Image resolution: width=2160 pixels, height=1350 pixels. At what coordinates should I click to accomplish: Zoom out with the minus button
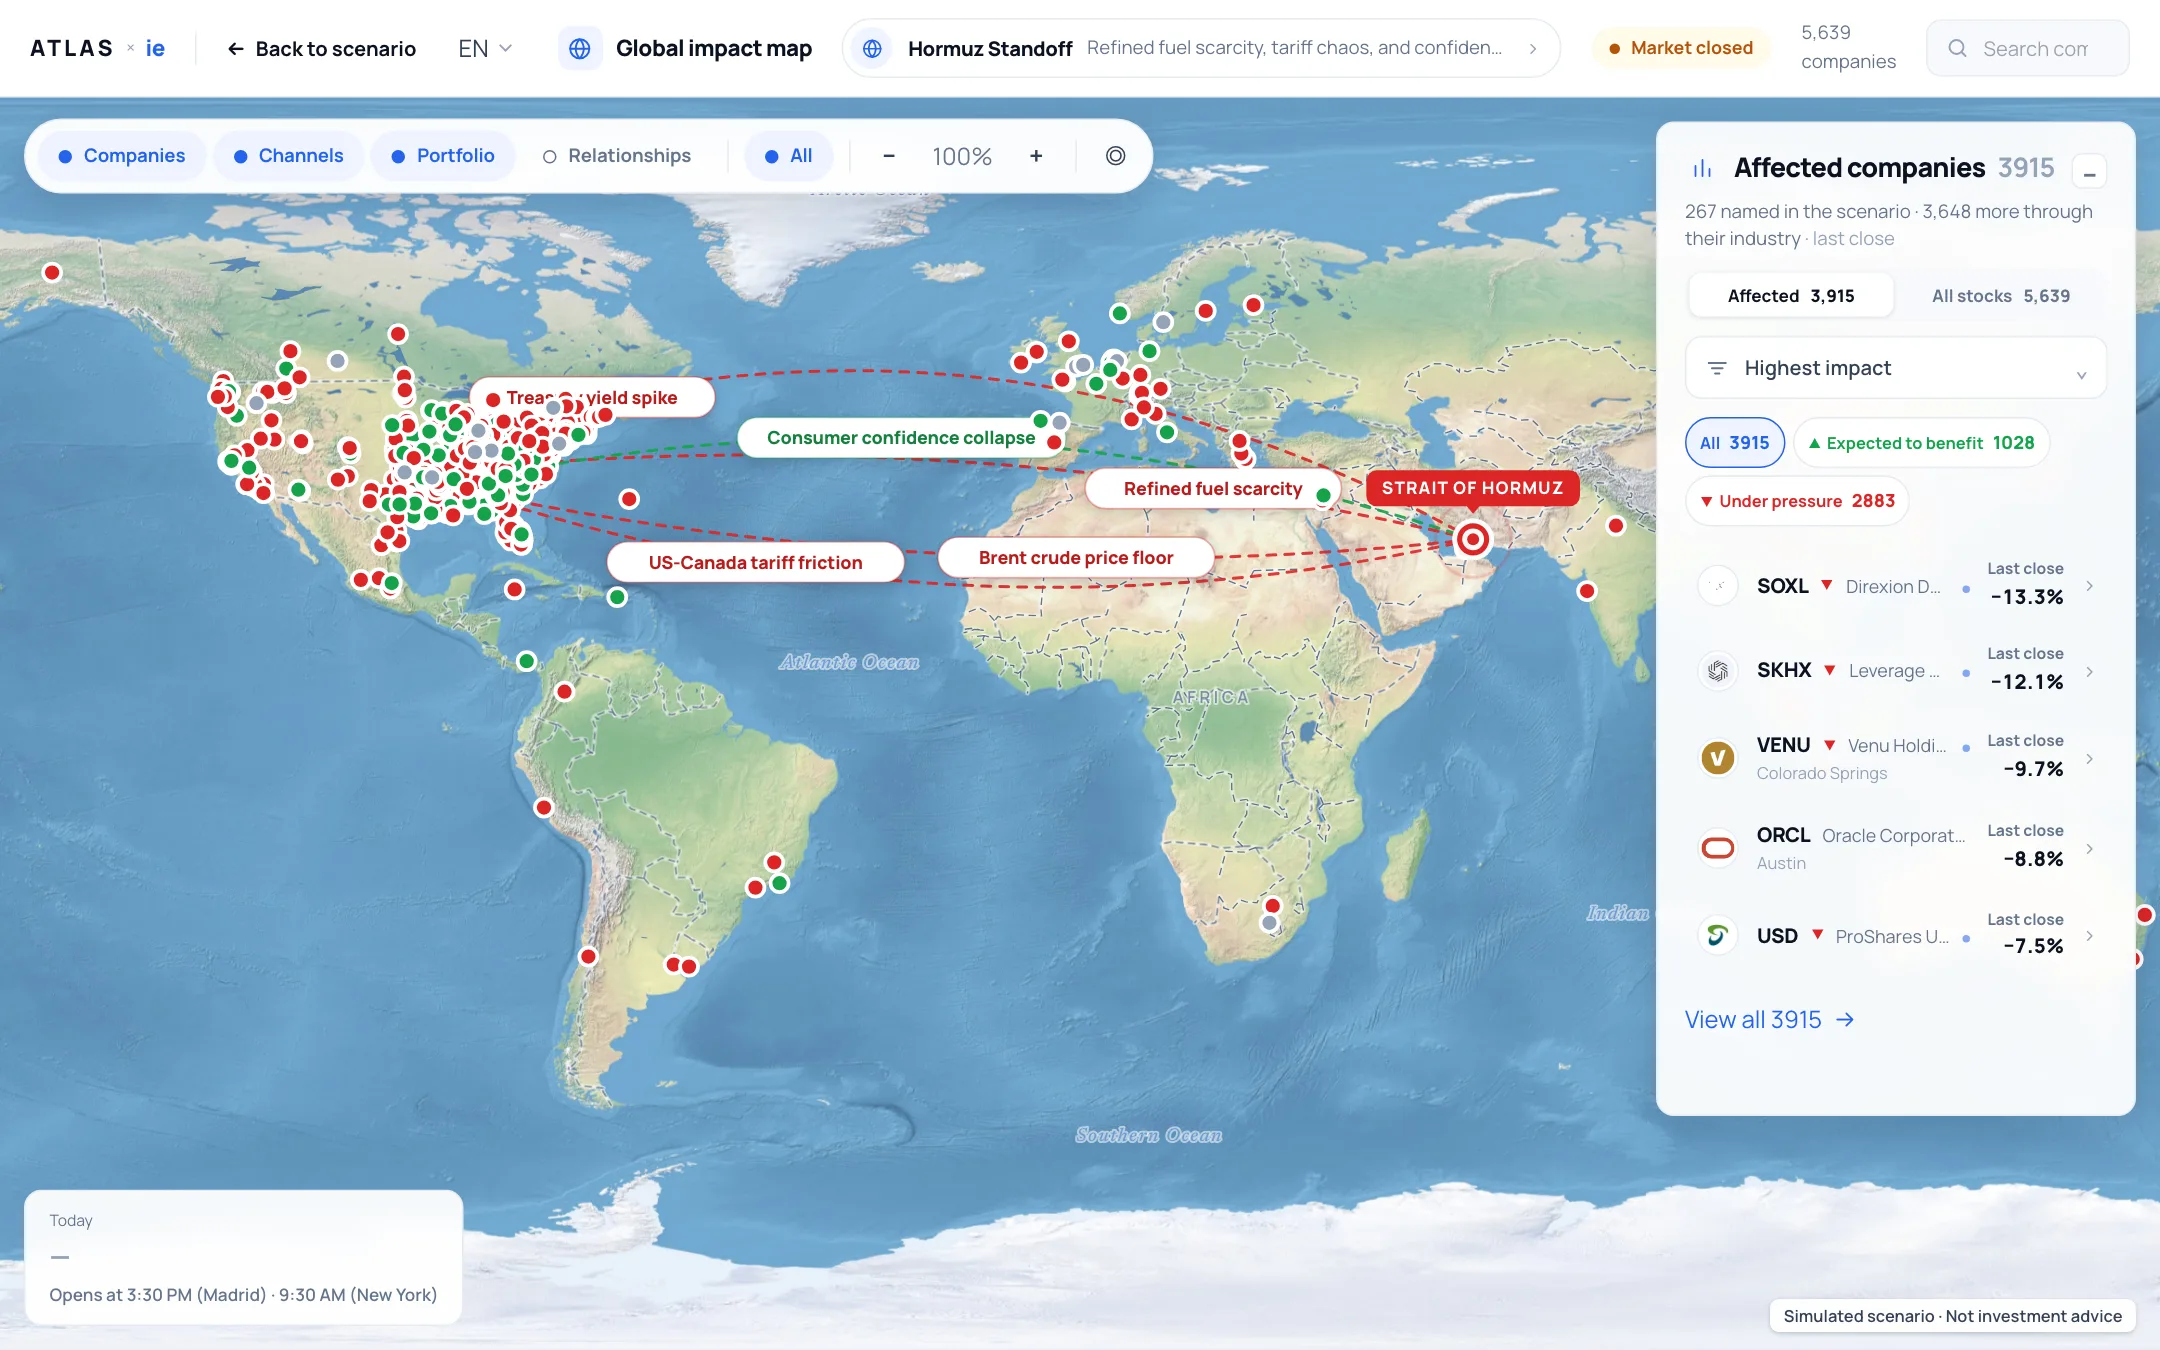[889, 156]
